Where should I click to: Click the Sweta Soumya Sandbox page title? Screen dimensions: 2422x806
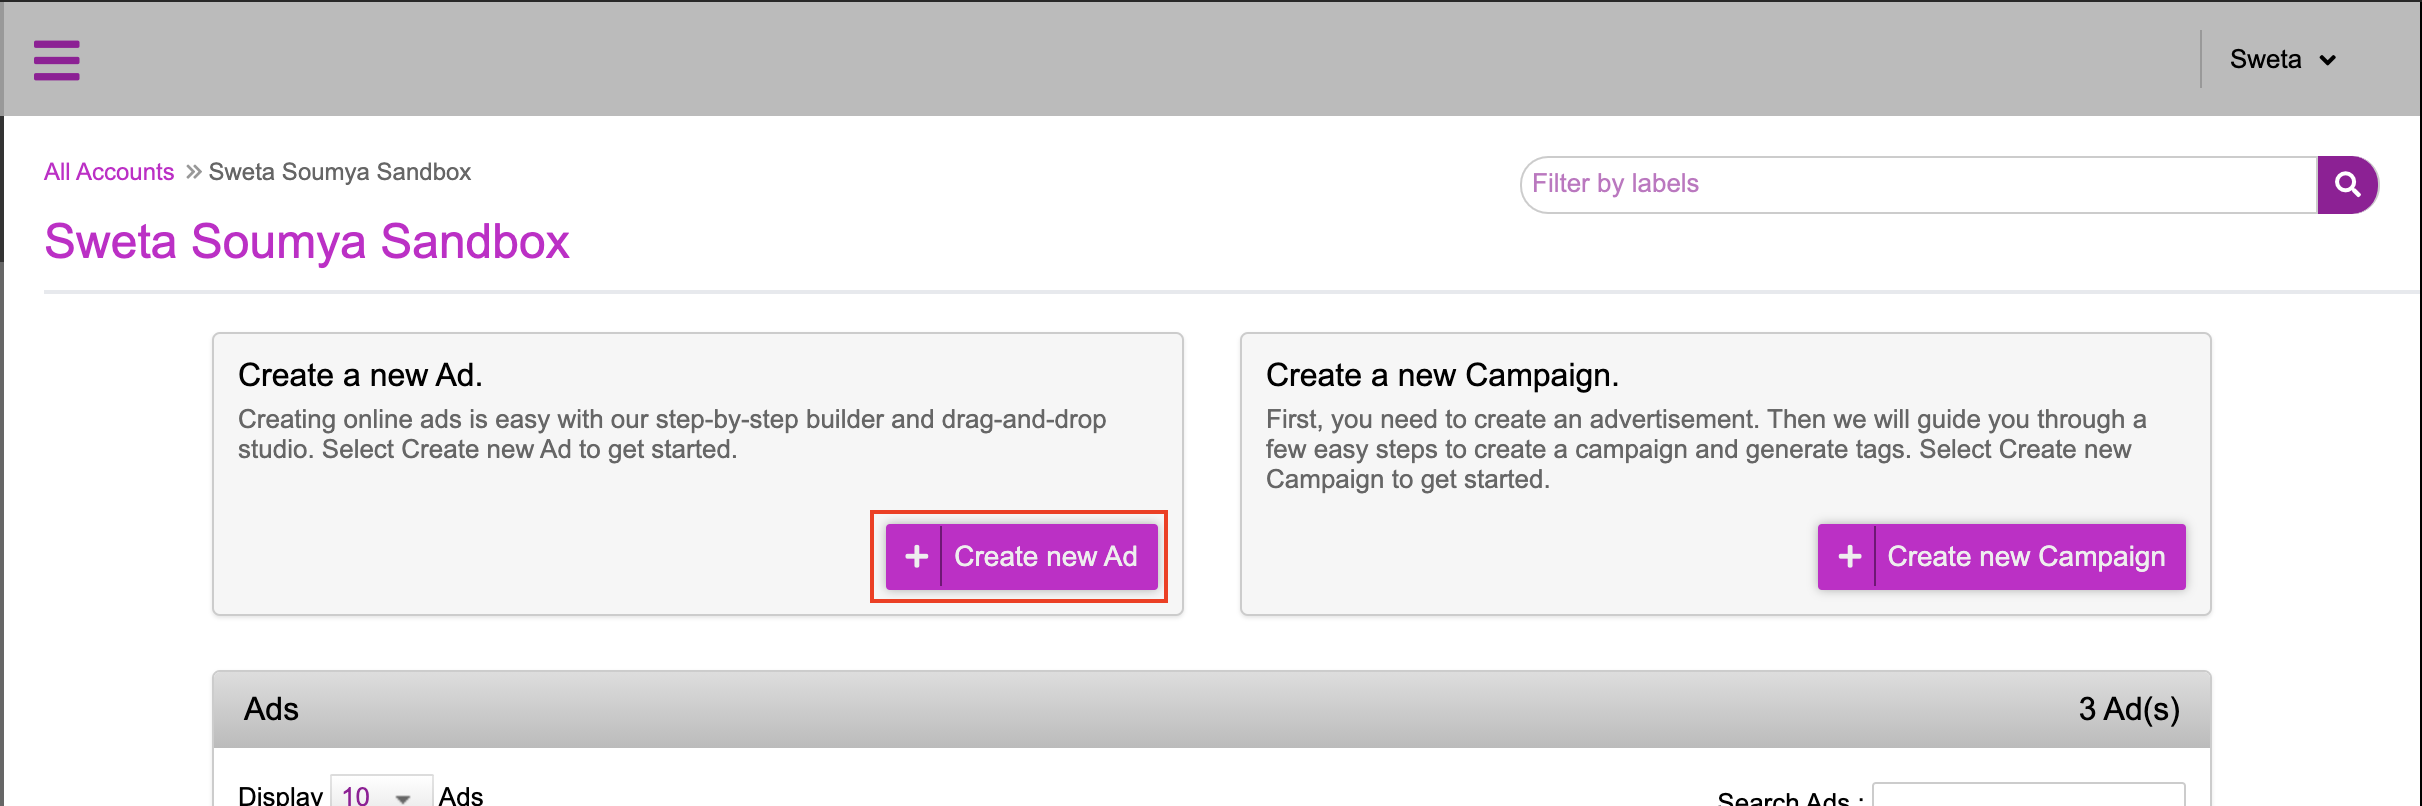click(307, 241)
